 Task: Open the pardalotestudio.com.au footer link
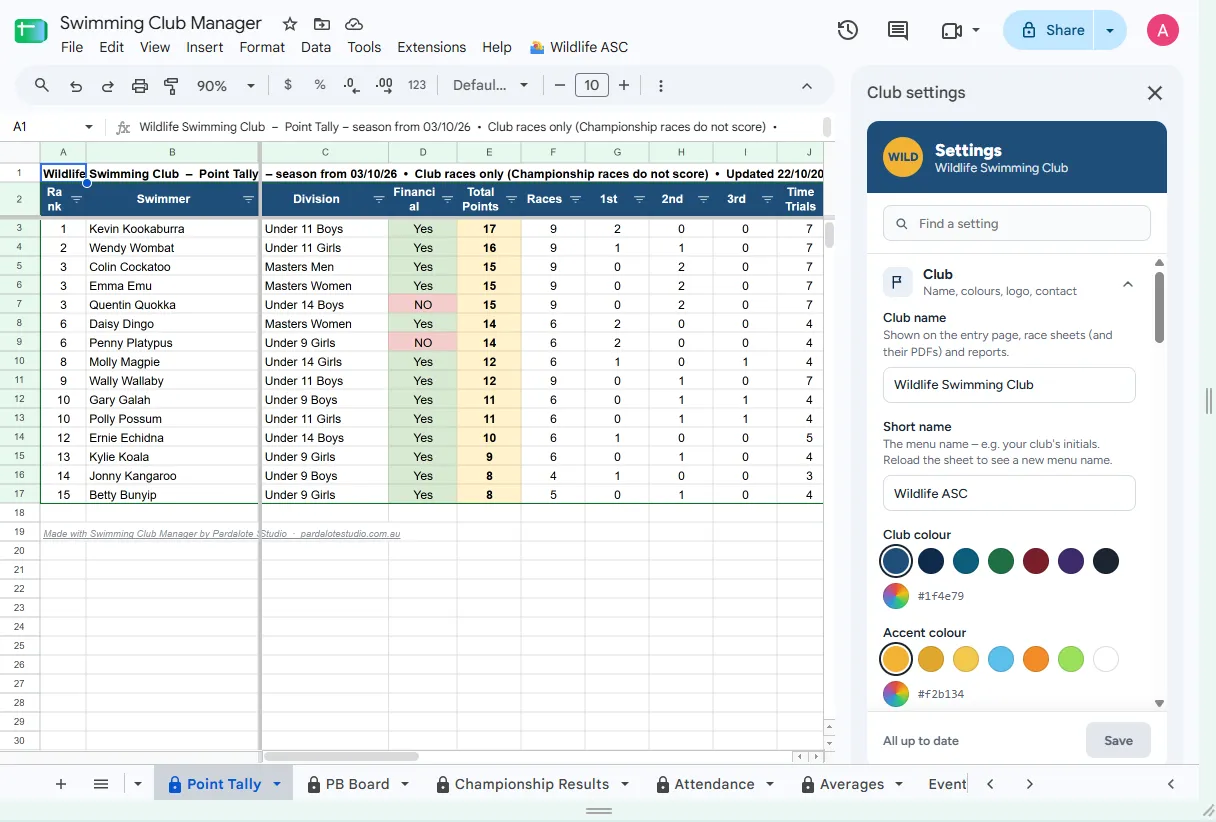pyautogui.click(x=350, y=534)
